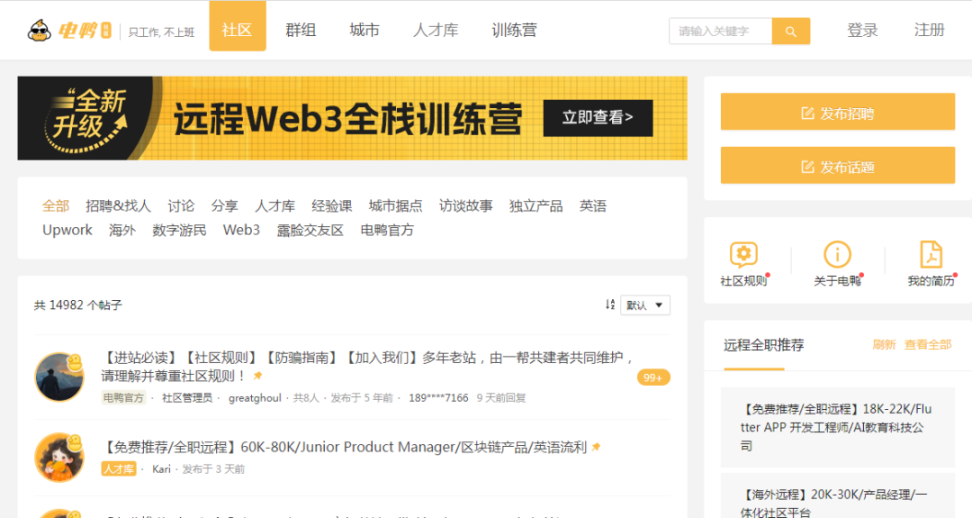Screen dimensions: 972x518
Task: Click avatar of the 进站必读 post author
Action: pyautogui.click(x=59, y=377)
